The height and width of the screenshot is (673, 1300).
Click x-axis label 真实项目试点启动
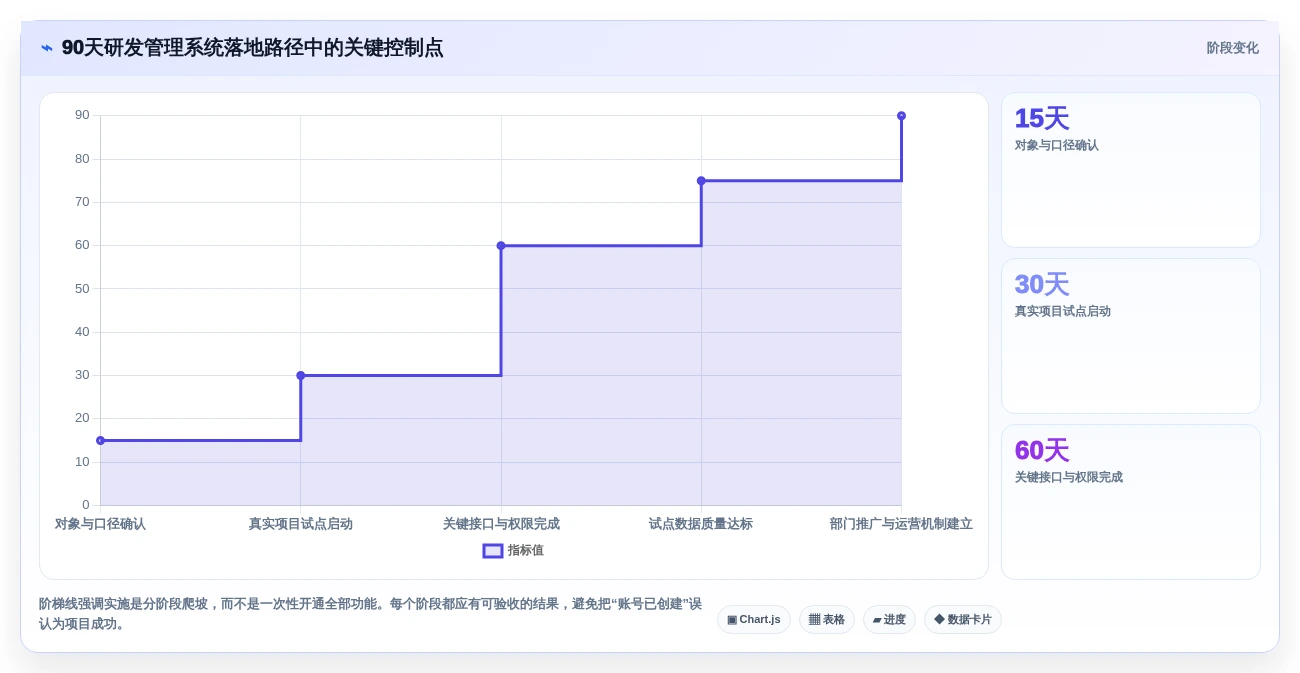point(301,524)
